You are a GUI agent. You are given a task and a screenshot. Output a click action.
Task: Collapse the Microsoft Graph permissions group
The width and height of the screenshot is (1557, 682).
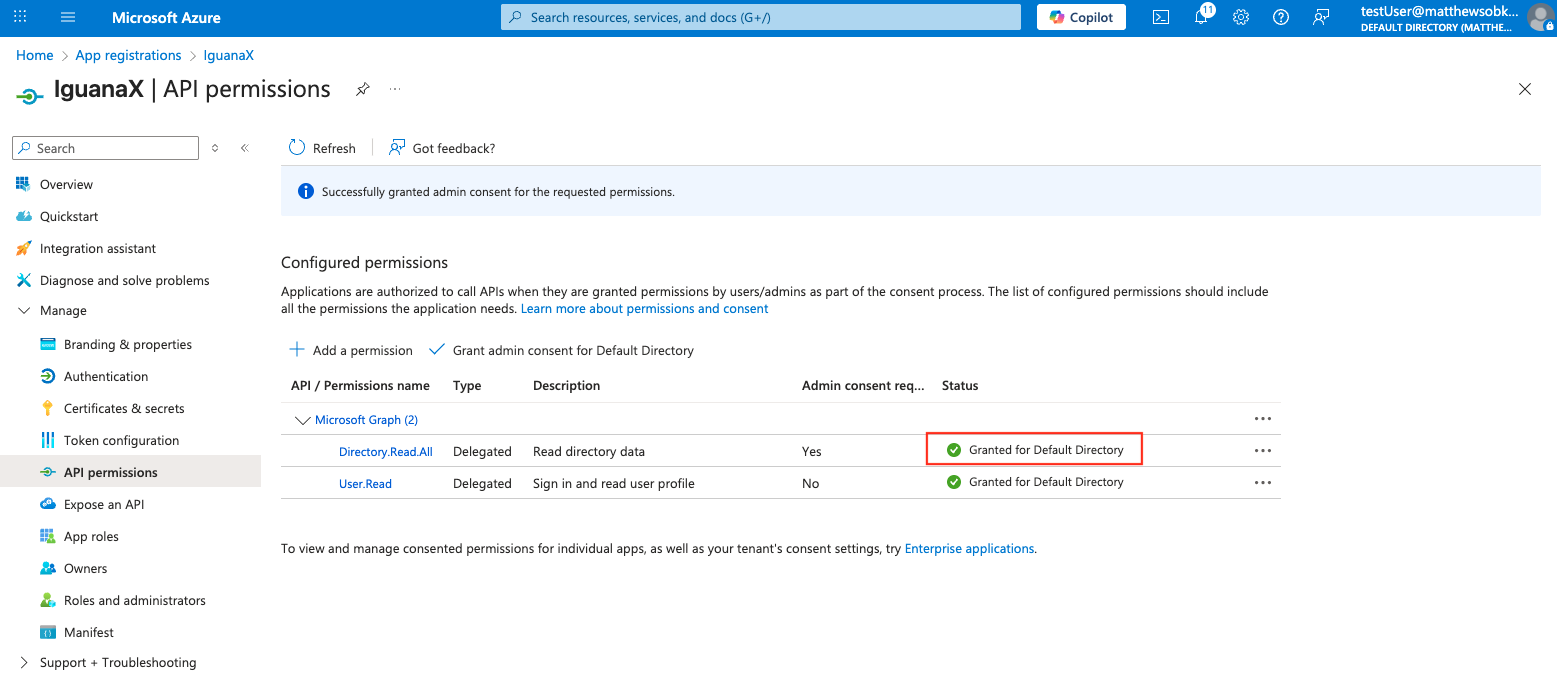pyautogui.click(x=302, y=420)
